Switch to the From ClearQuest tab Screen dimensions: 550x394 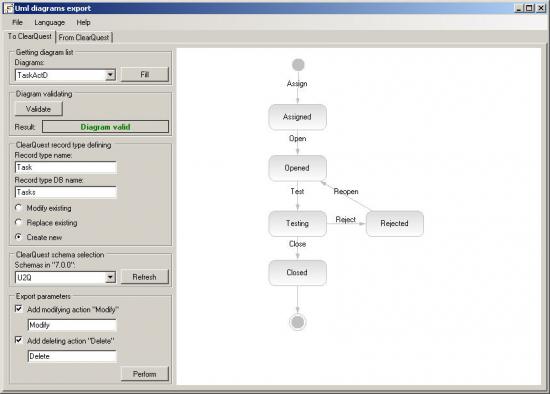[84, 37]
